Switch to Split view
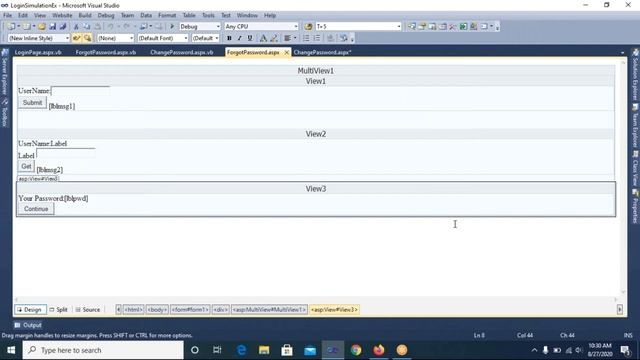640x360 pixels. (59, 310)
